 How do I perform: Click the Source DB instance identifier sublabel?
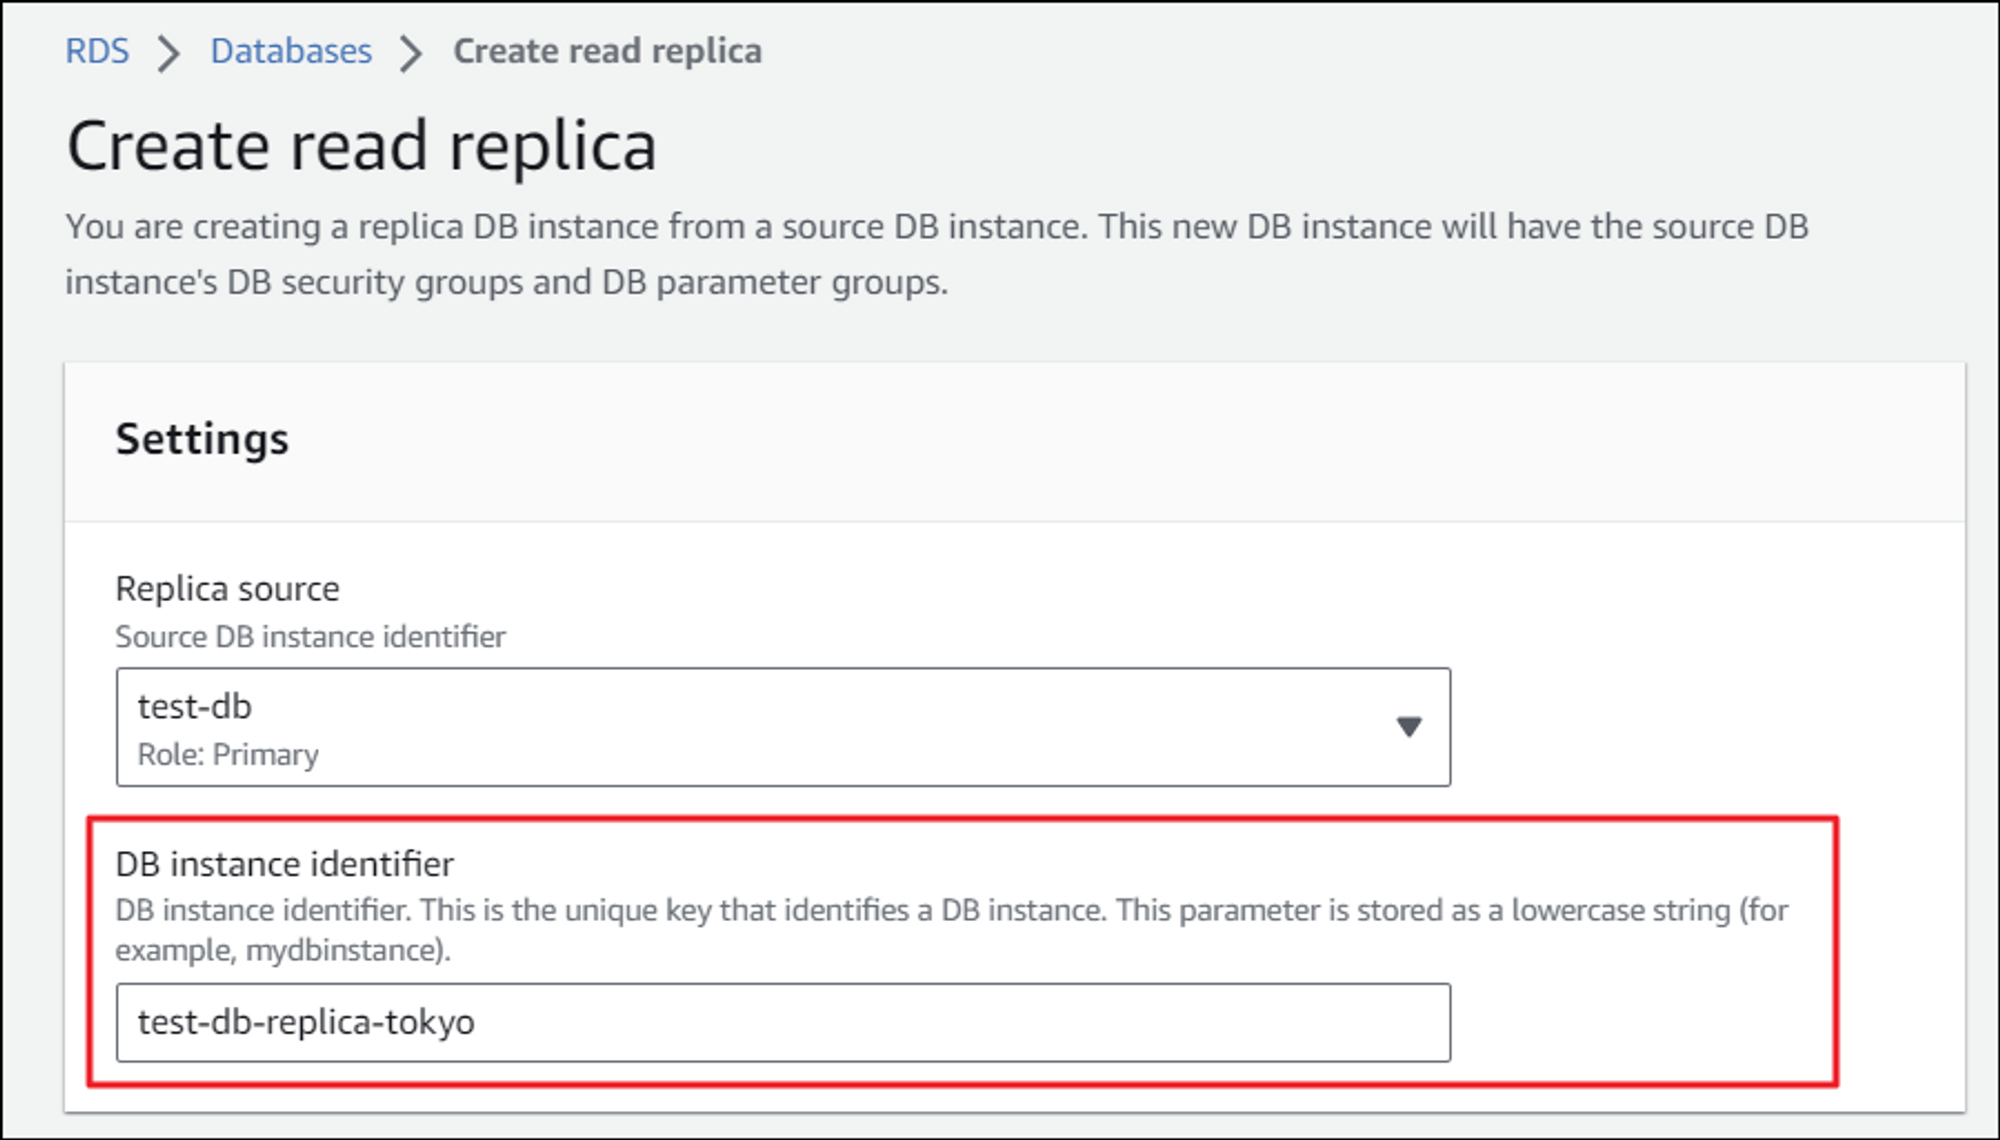(x=310, y=637)
